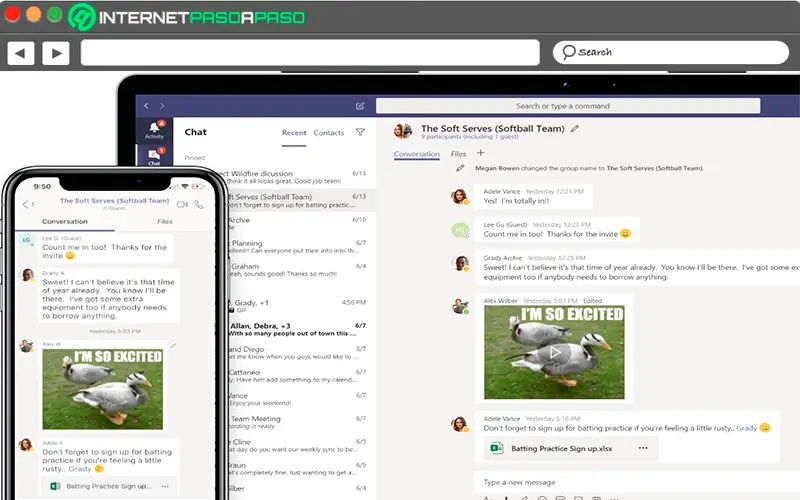This screenshot has width=800, height=500.
Task: Open the Cline chat dated 6/5
Action: tap(299, 445)
